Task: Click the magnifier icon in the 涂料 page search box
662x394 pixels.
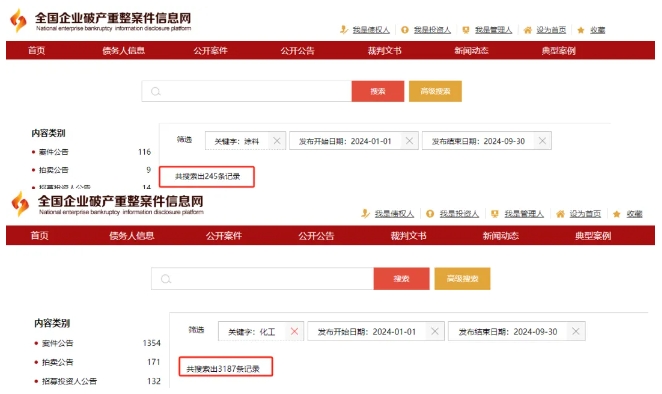Action: (x=156, y=91)
